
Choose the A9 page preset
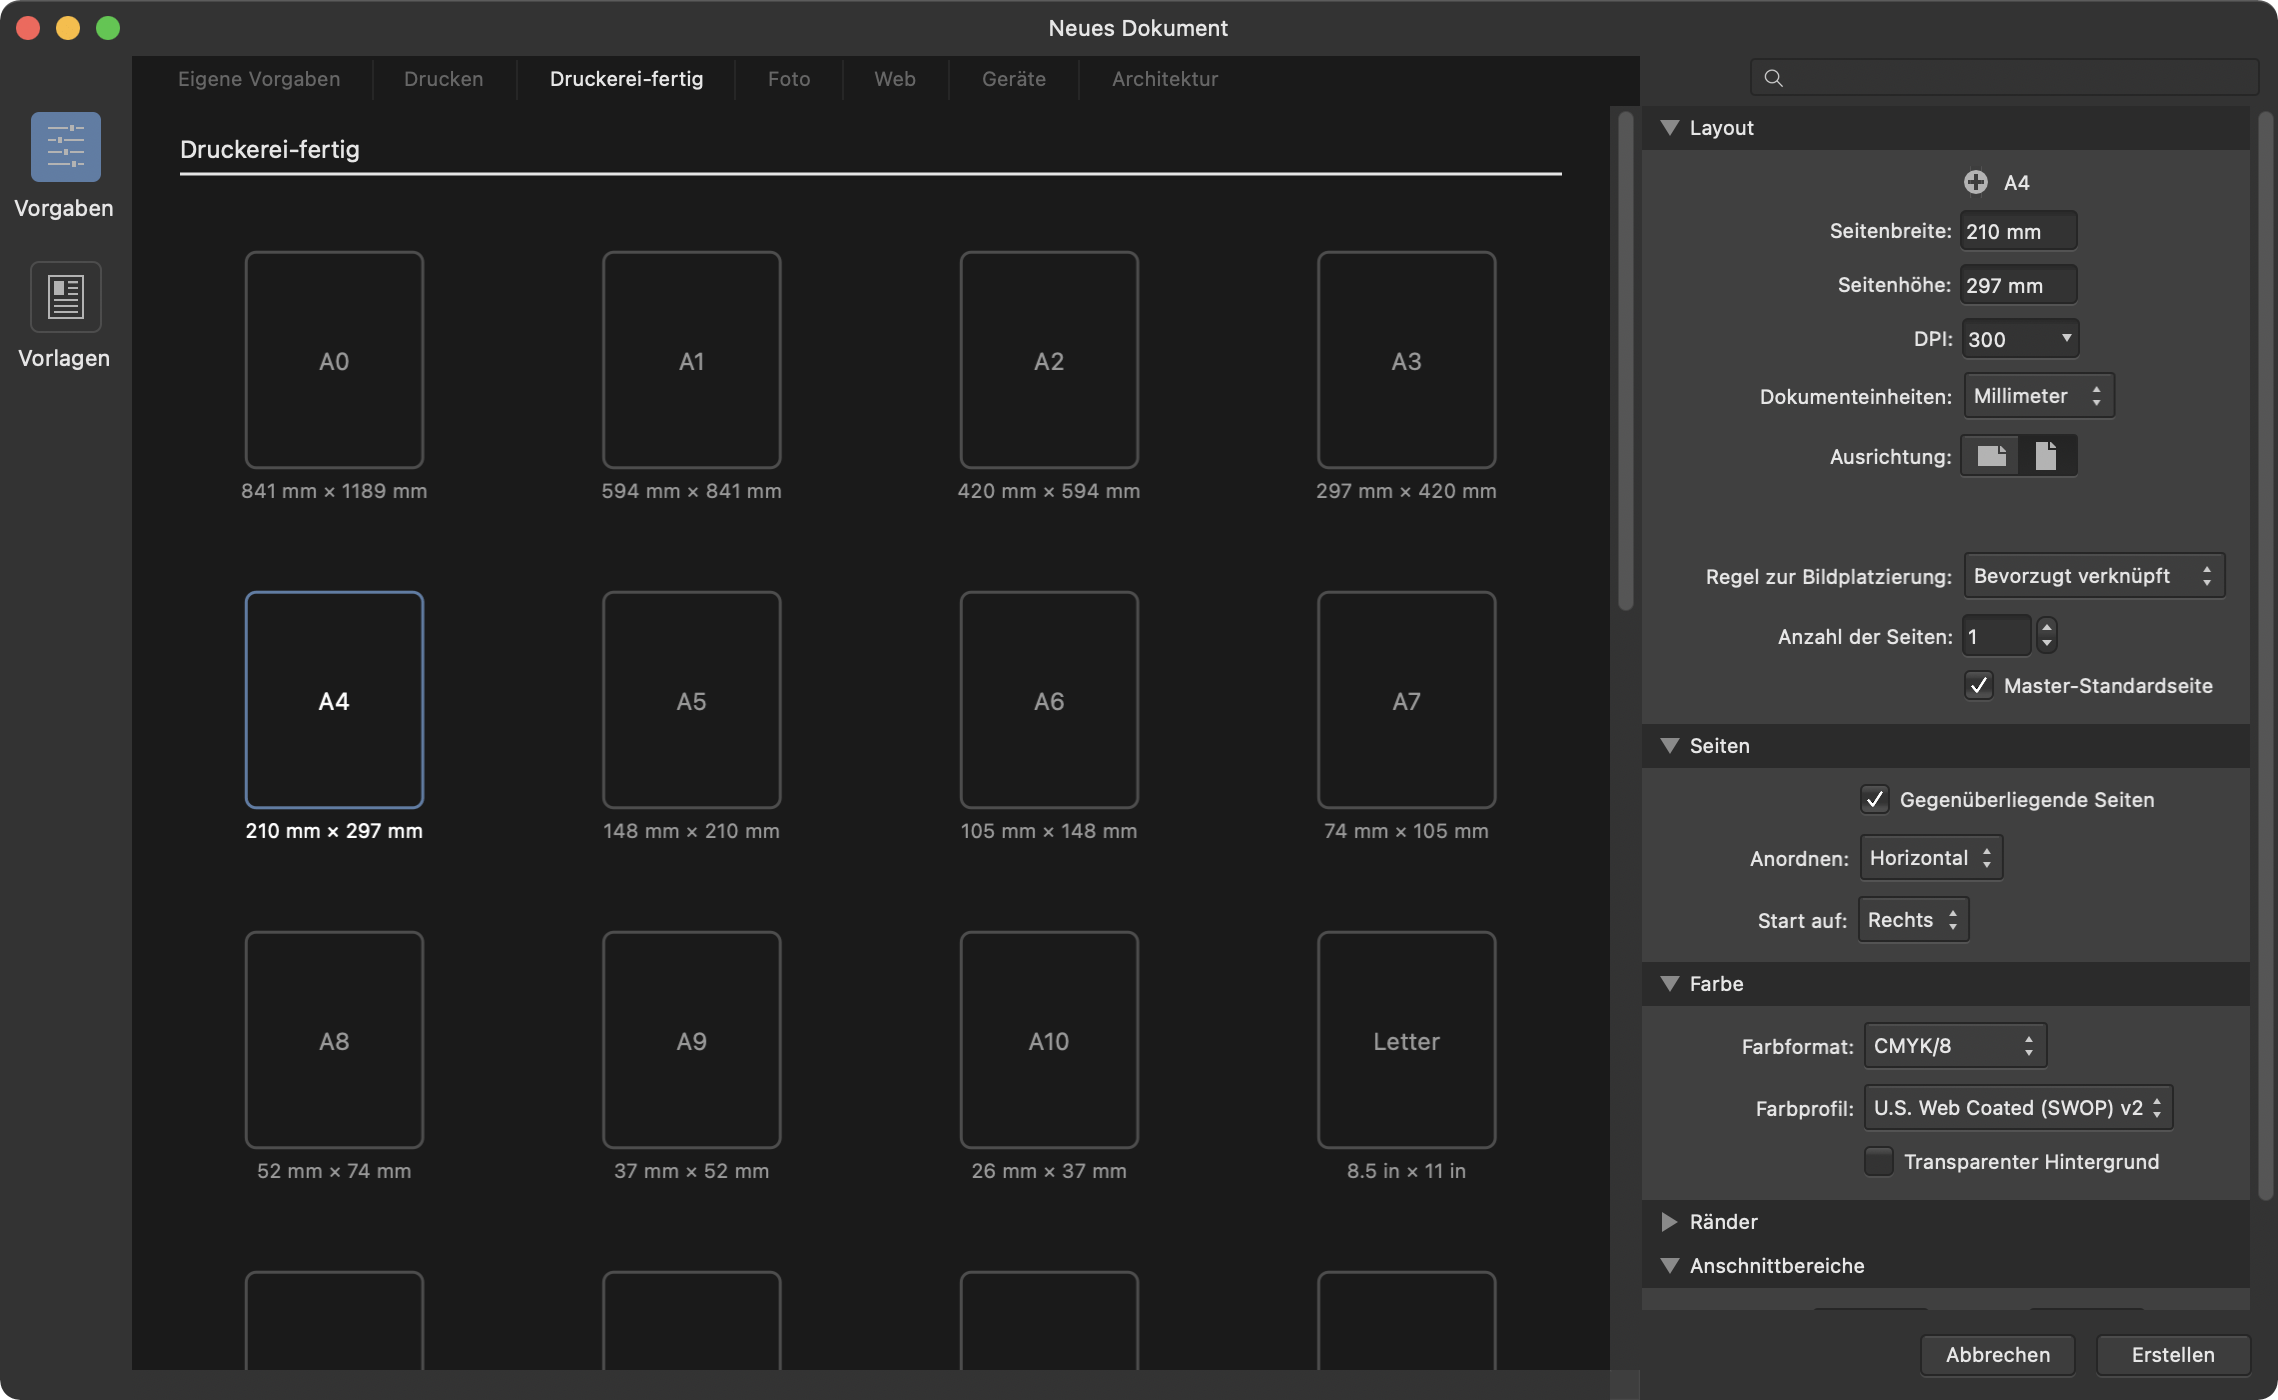pos(691,1040)
